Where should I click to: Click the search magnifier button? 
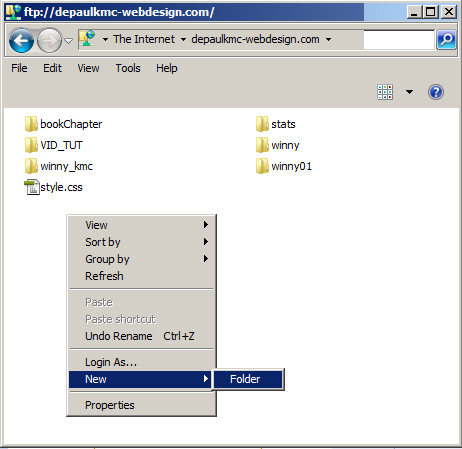point(446,40)
